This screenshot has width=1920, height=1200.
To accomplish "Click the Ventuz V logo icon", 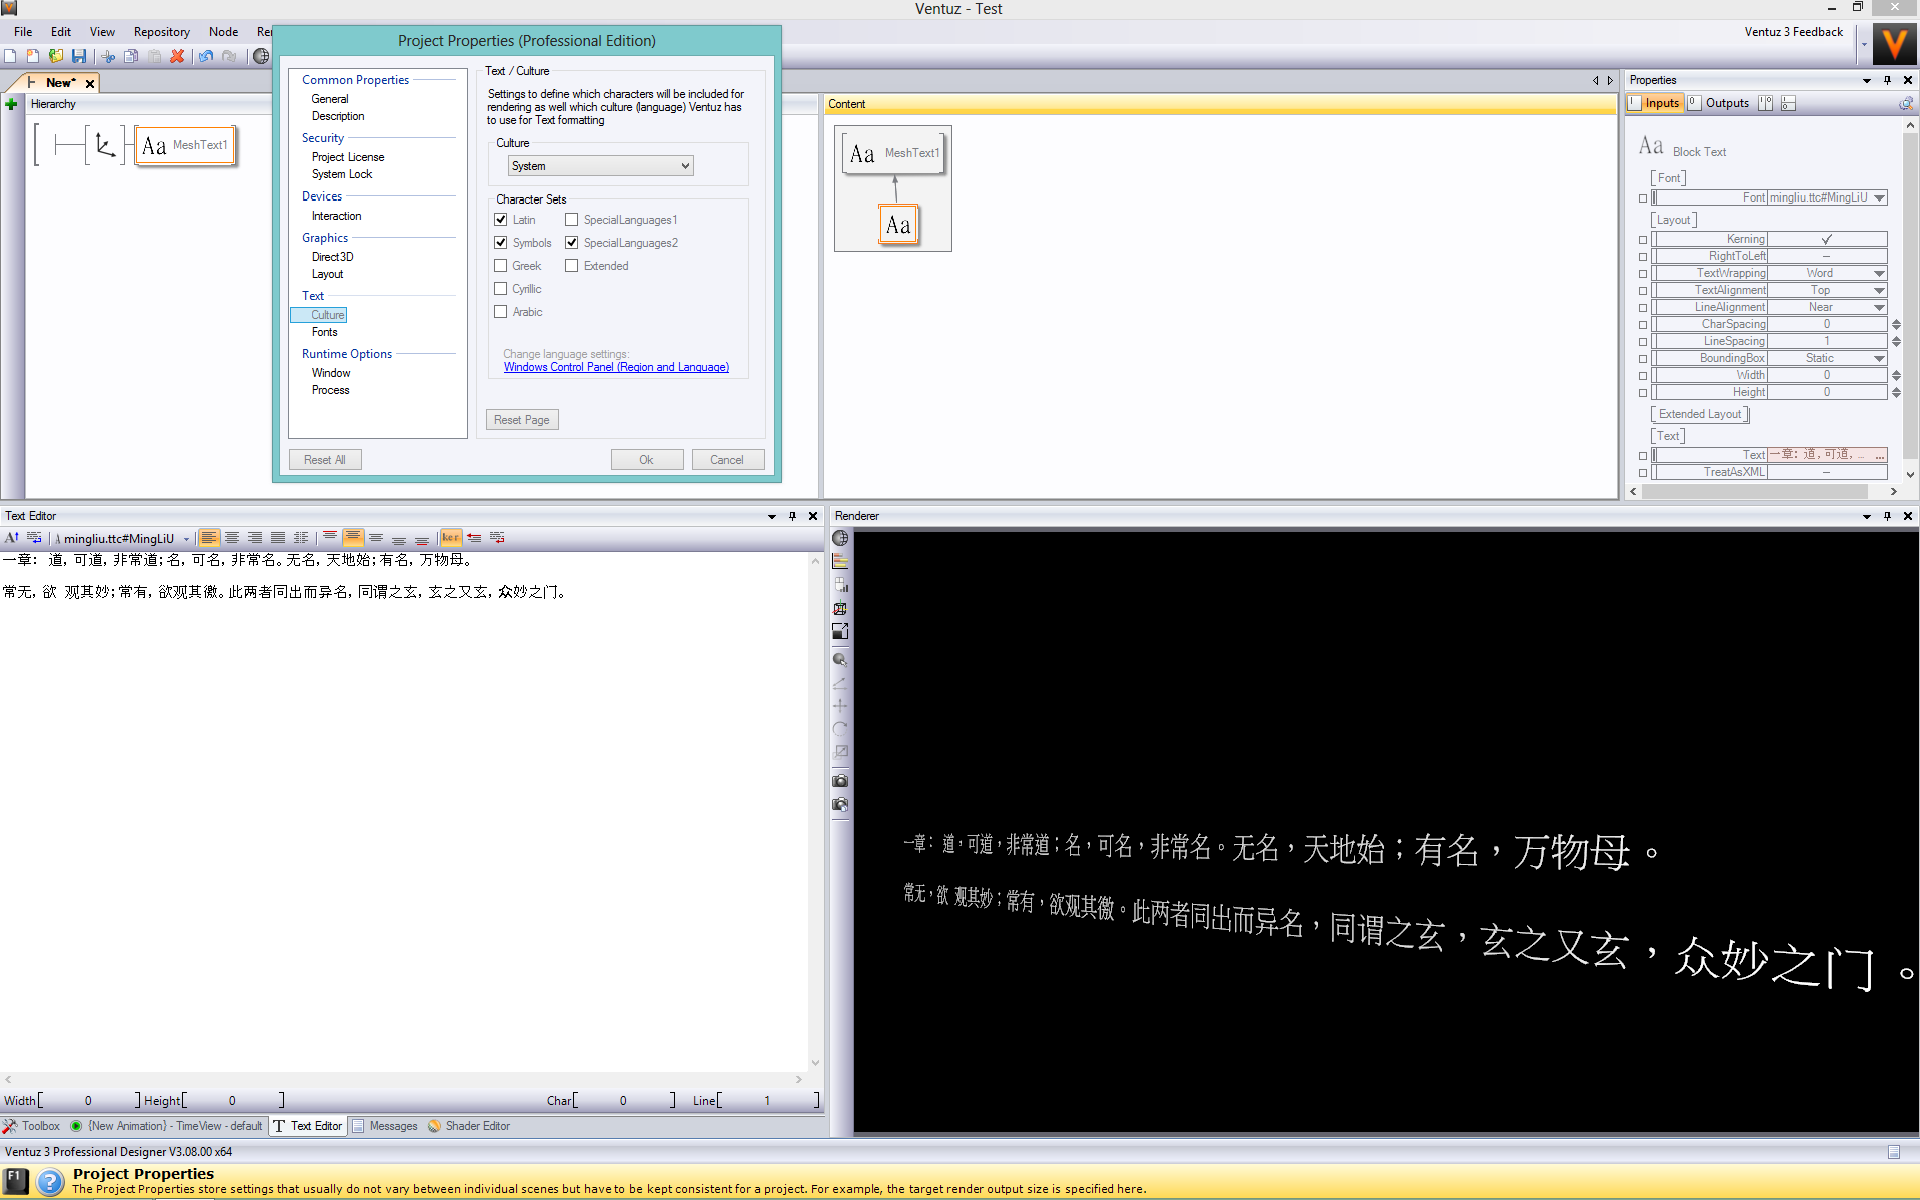I will point(1893,45).
